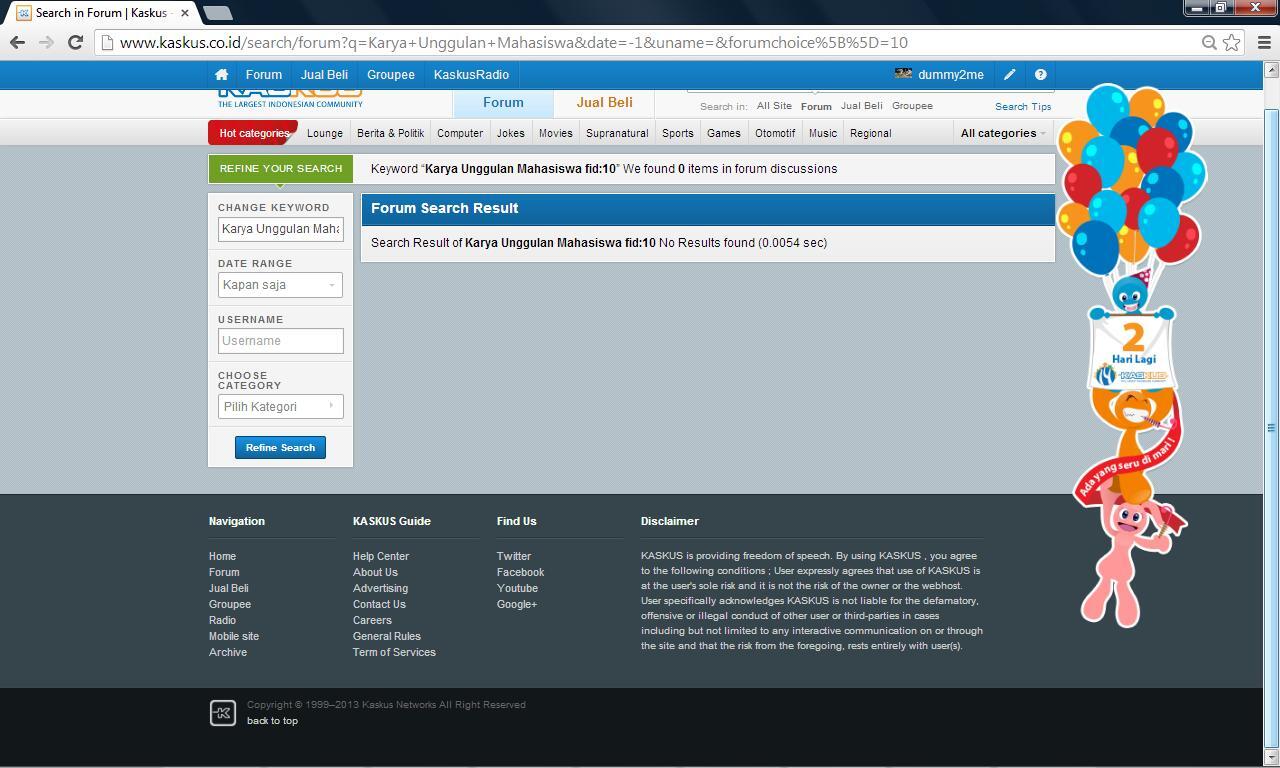The image size is (1280, 768).
Task: Click Username input field
Action: click(x=280, y=341)
